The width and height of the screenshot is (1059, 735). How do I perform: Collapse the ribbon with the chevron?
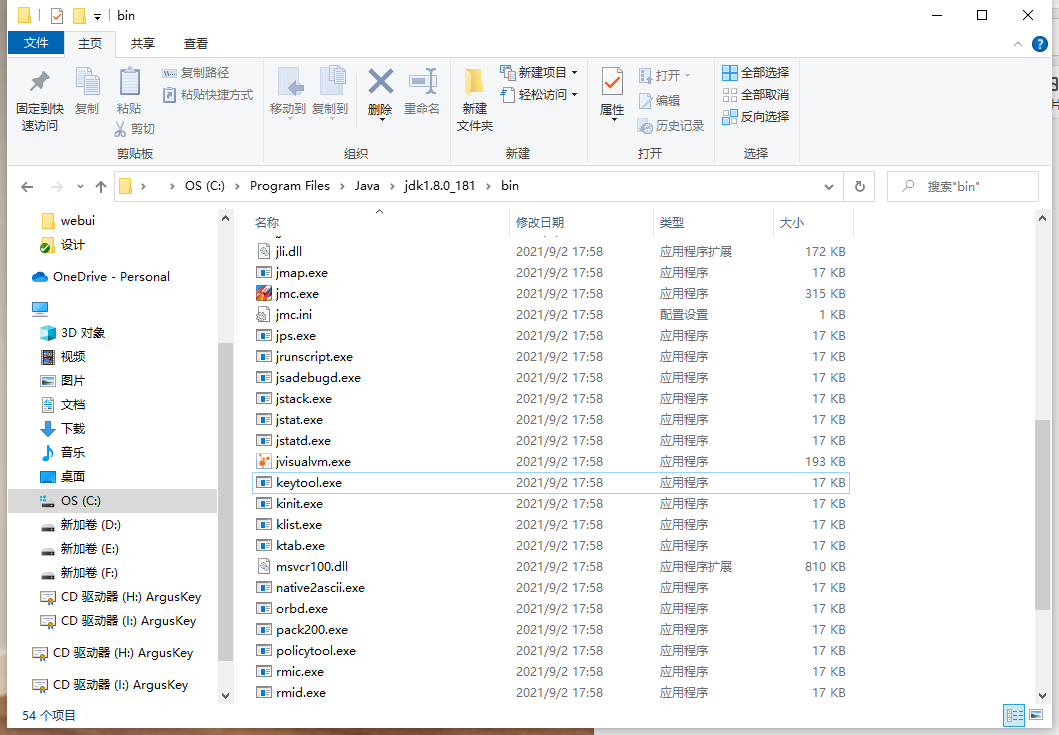point(1018,44)
